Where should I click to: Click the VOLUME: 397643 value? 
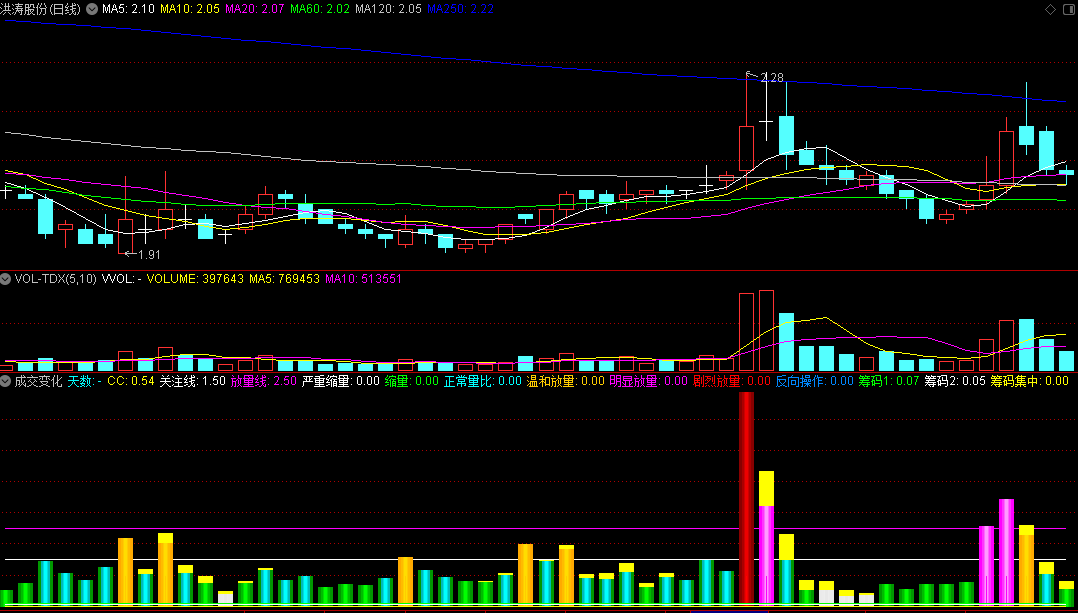(195, 279)
